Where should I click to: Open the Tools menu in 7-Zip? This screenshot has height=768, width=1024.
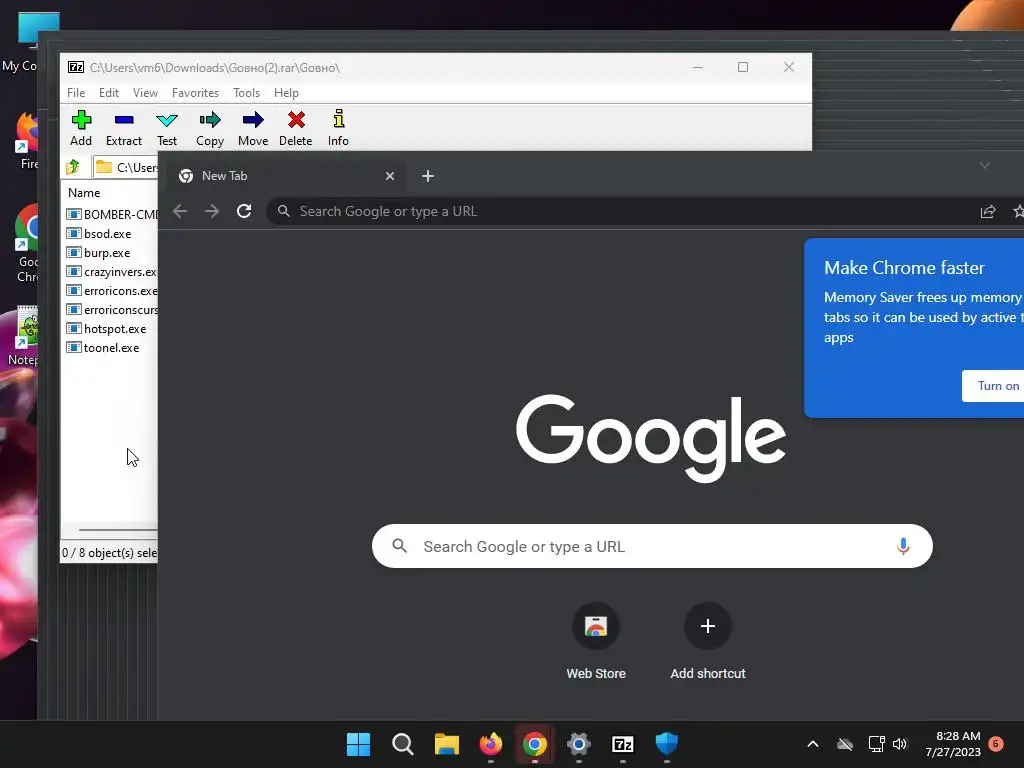246,93
